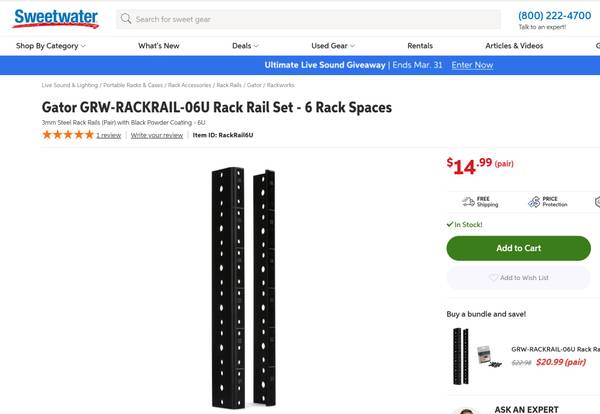Click the Add to Wish List heart icon
This screenshot has height=414, width=600.
coord(493,278)
